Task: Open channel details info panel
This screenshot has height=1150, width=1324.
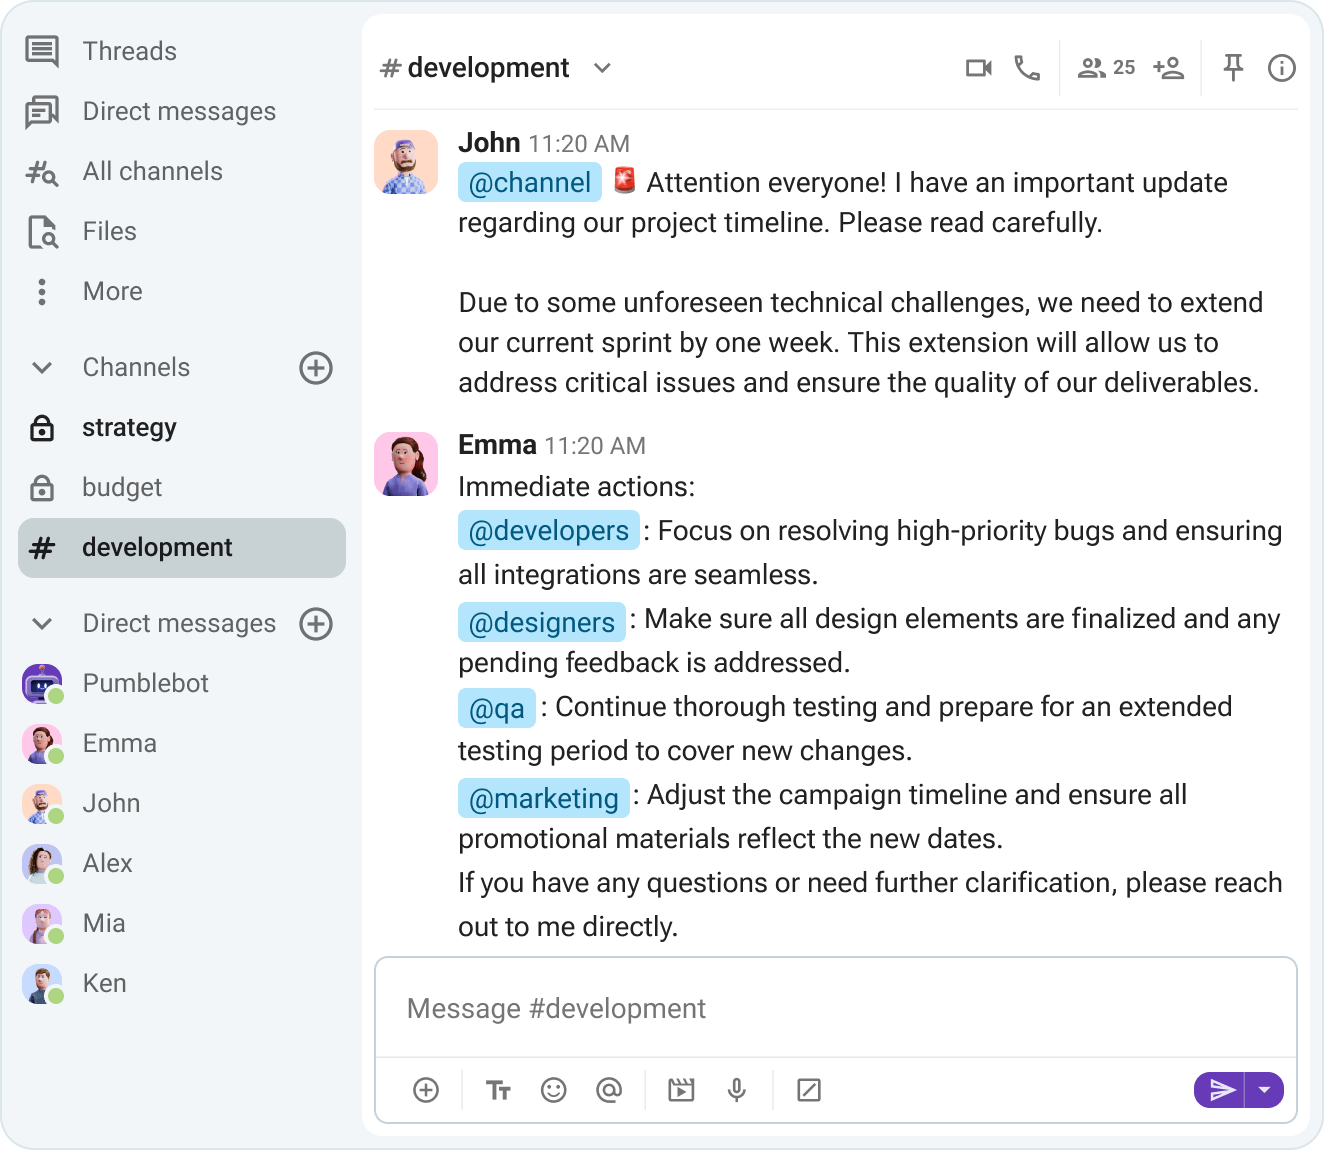Action: tap(1281, 68)
